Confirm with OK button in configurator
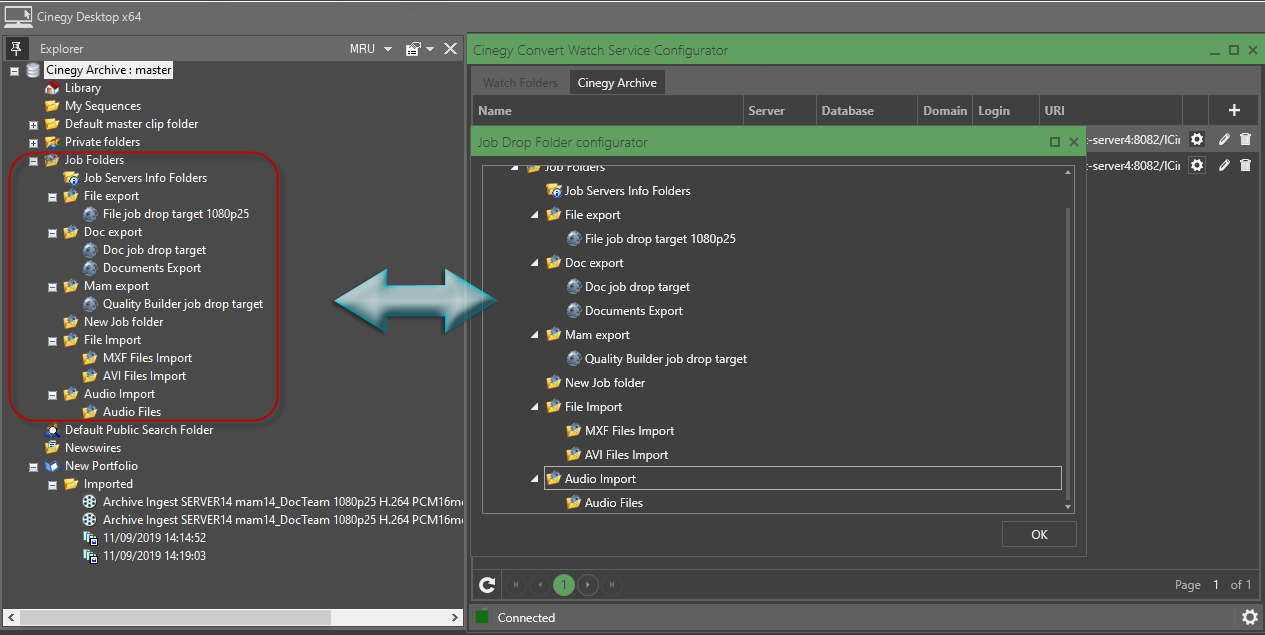Screen dimensions: 1265x635 point(1039,534)
